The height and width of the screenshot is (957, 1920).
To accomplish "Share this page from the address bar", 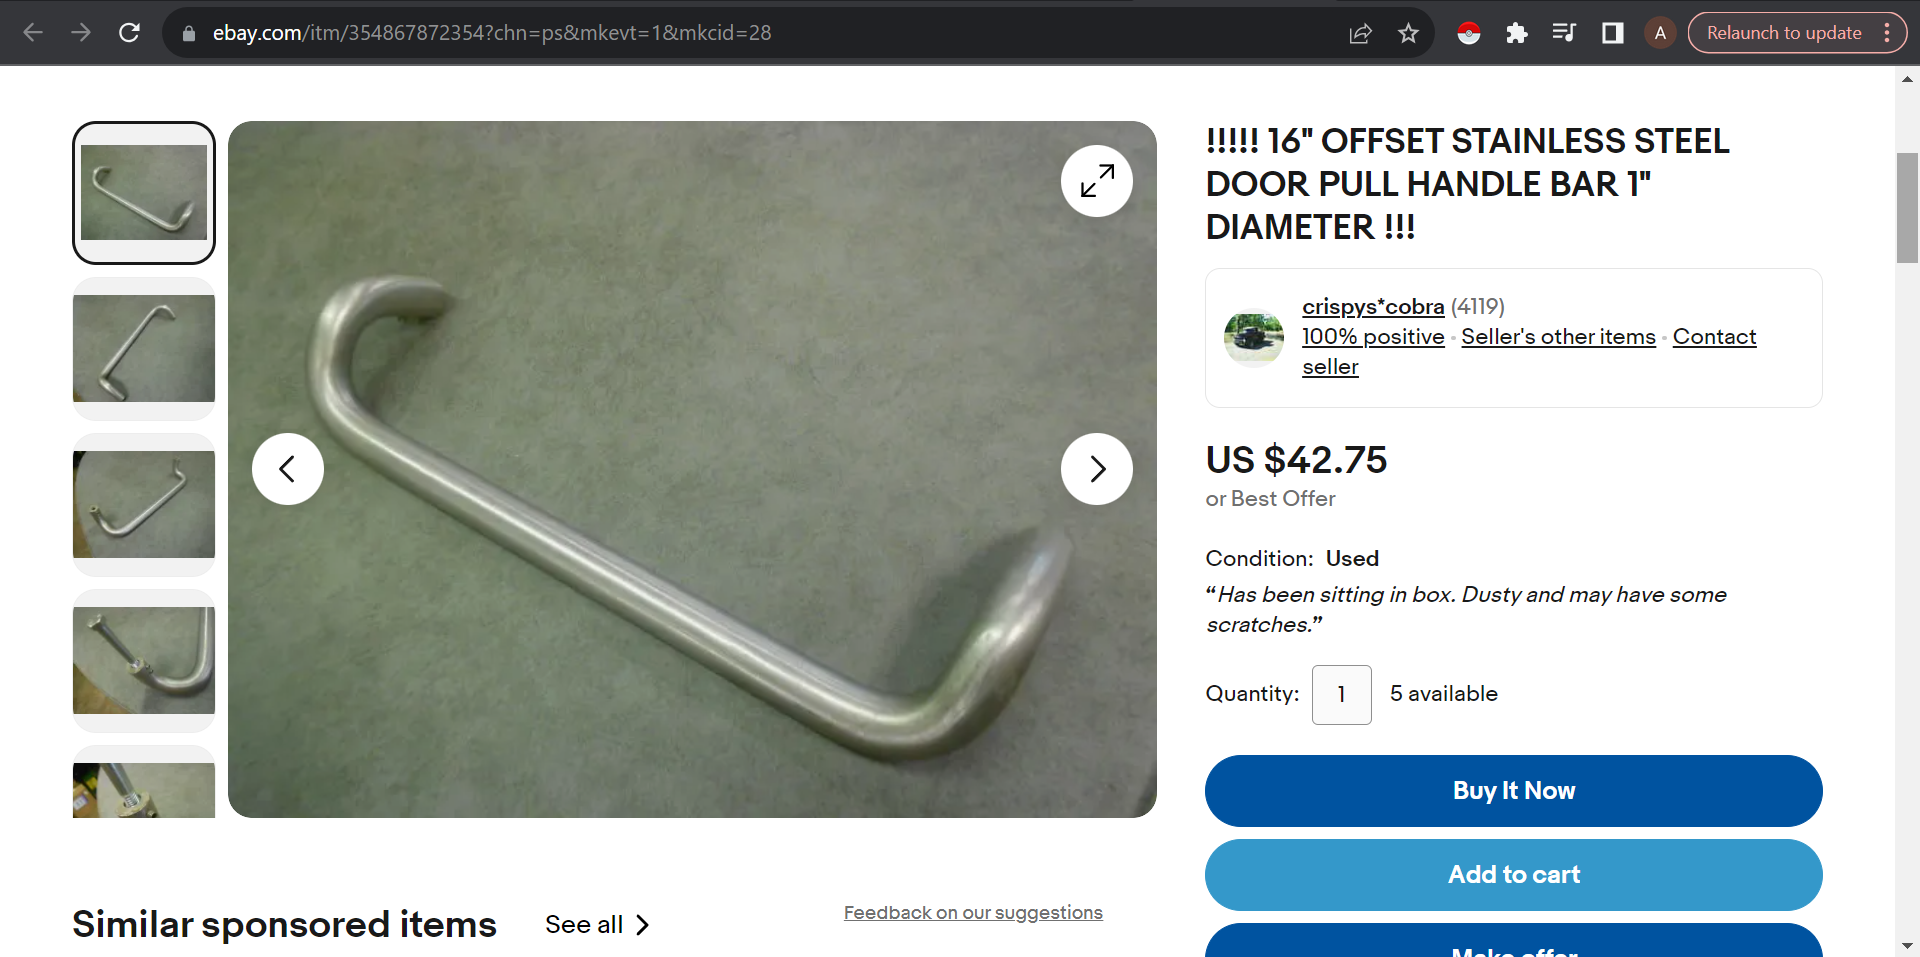I will click(1360, 33).
